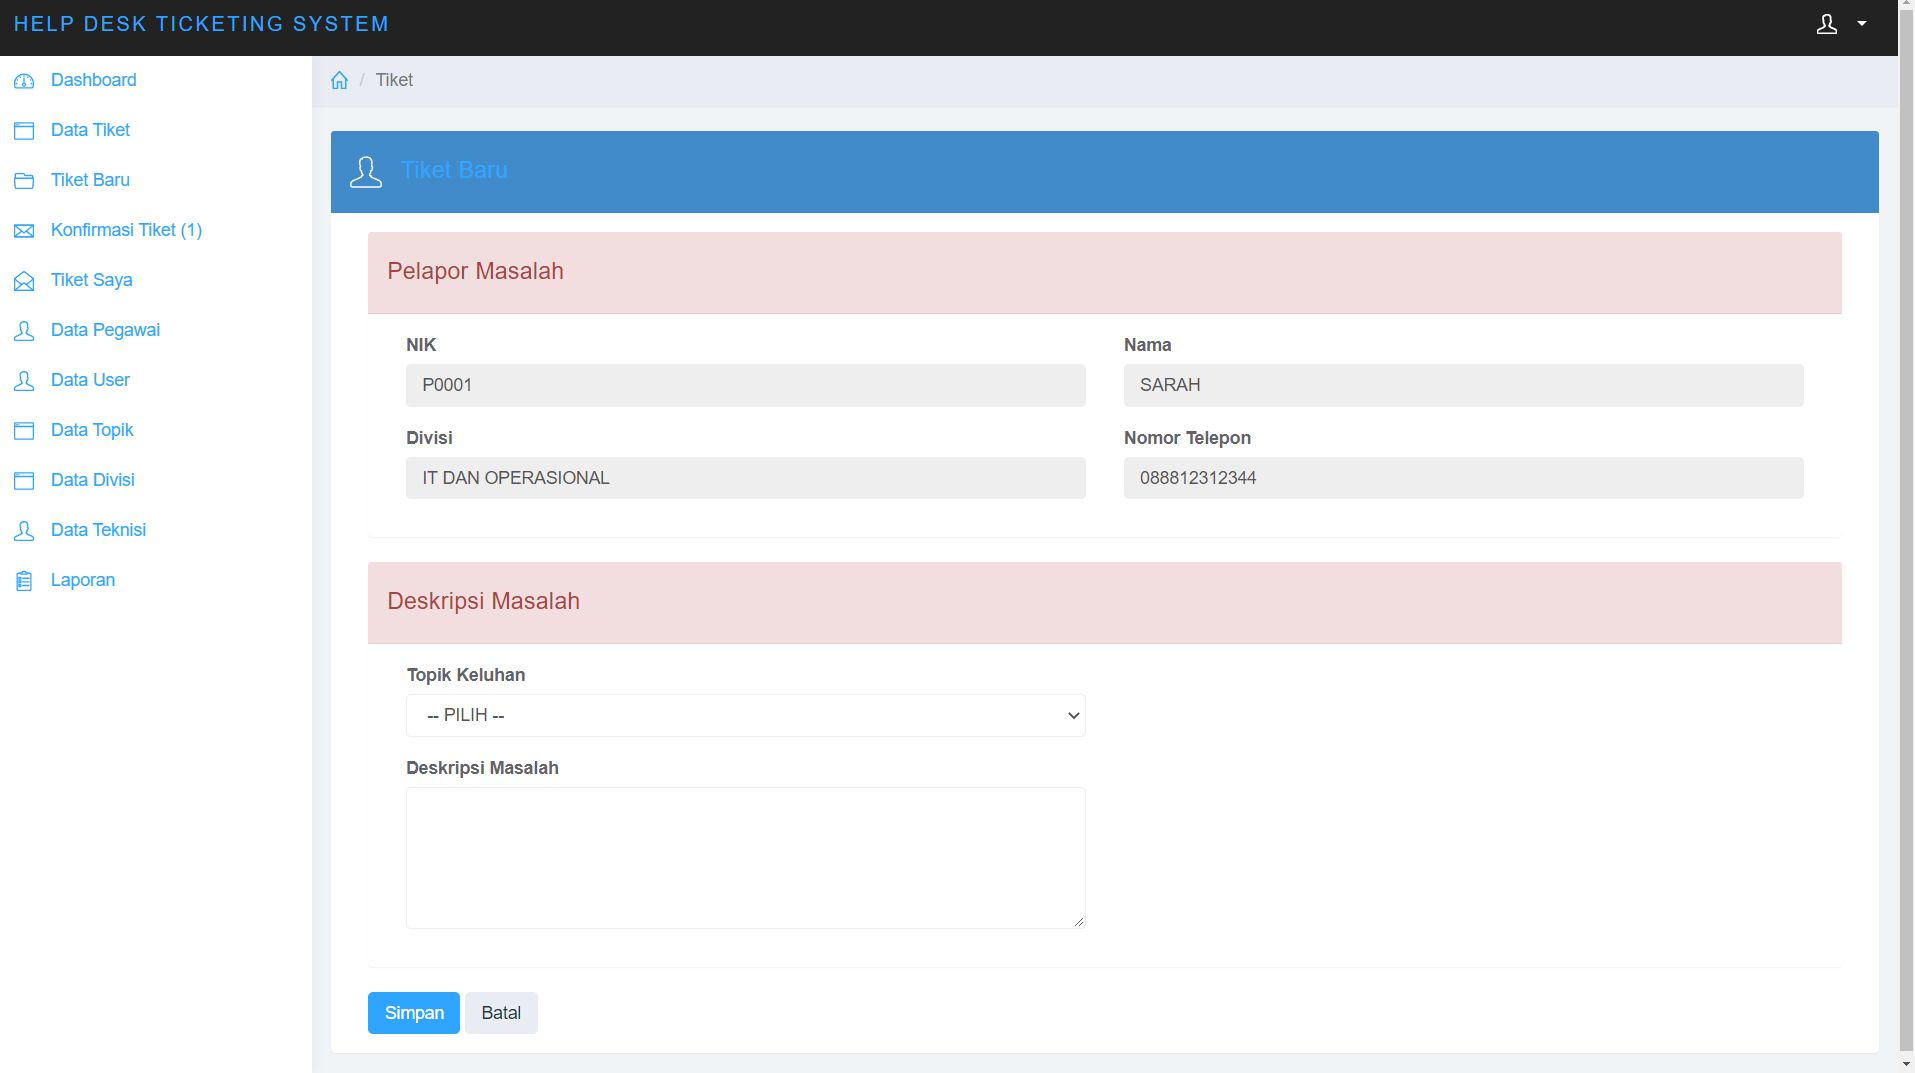Click the user account icon in top bar

click(x=1826, y=24)
